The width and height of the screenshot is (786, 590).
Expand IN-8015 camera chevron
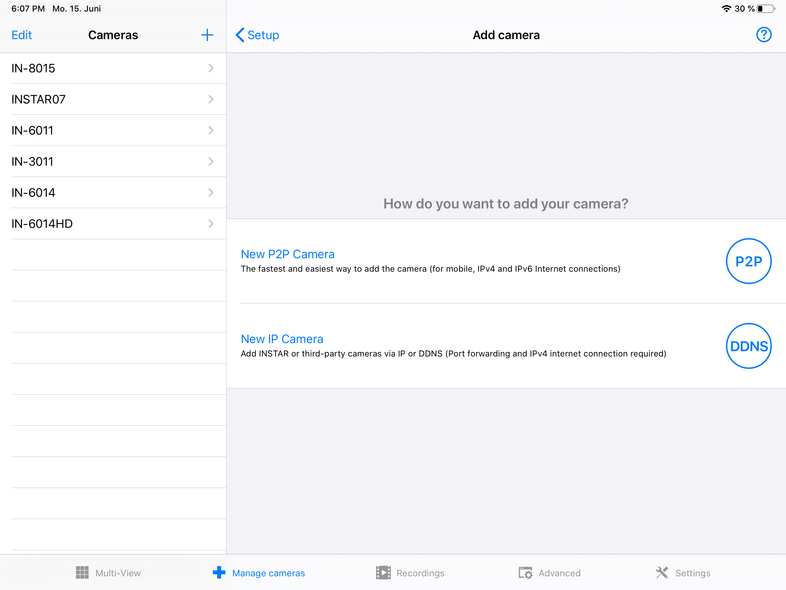(x=211, y=68)
